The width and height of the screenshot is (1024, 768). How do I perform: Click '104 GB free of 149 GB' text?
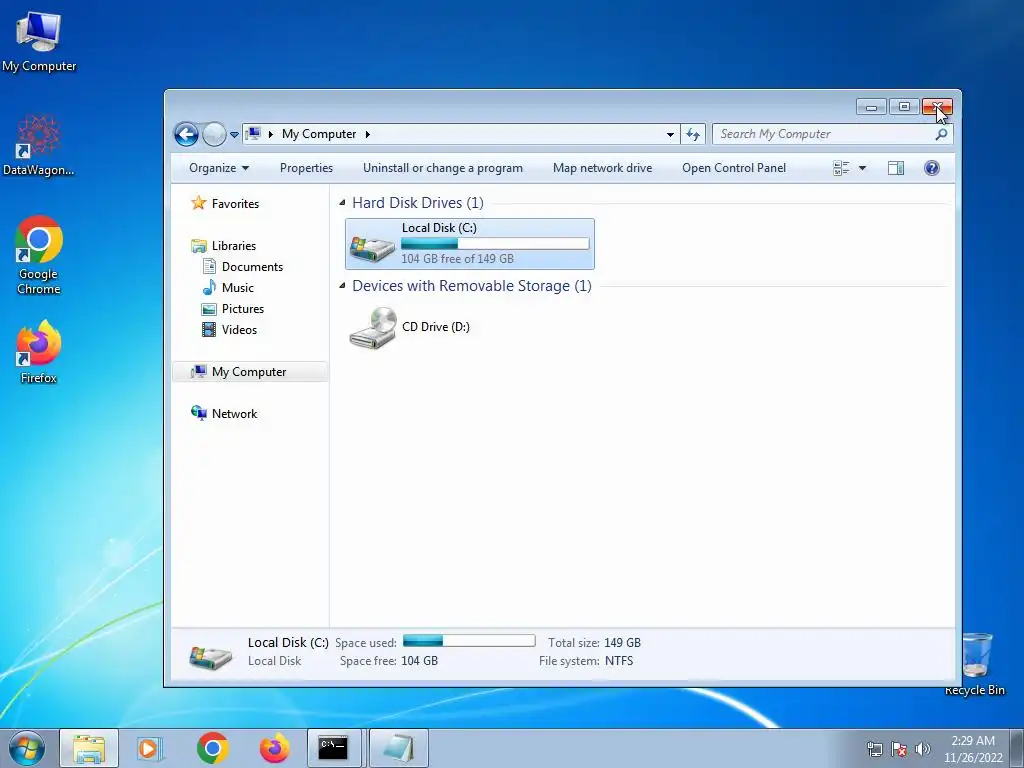(457, 259)
